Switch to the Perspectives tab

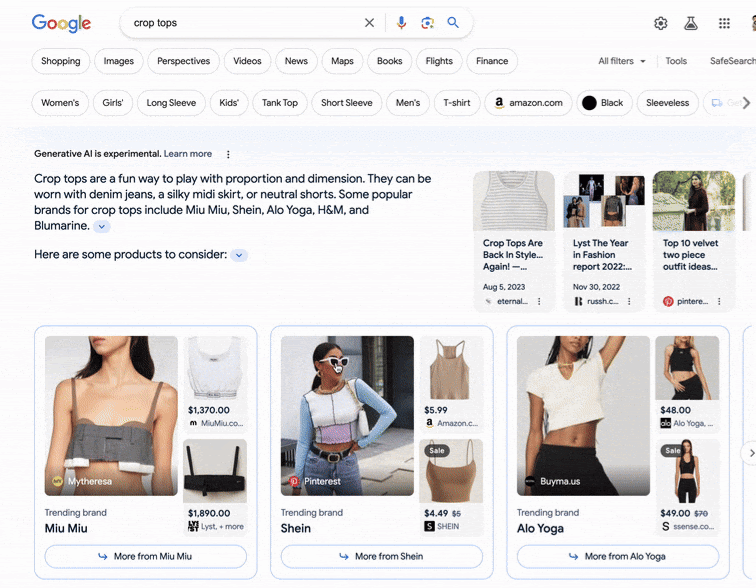(x=183, y=61)
